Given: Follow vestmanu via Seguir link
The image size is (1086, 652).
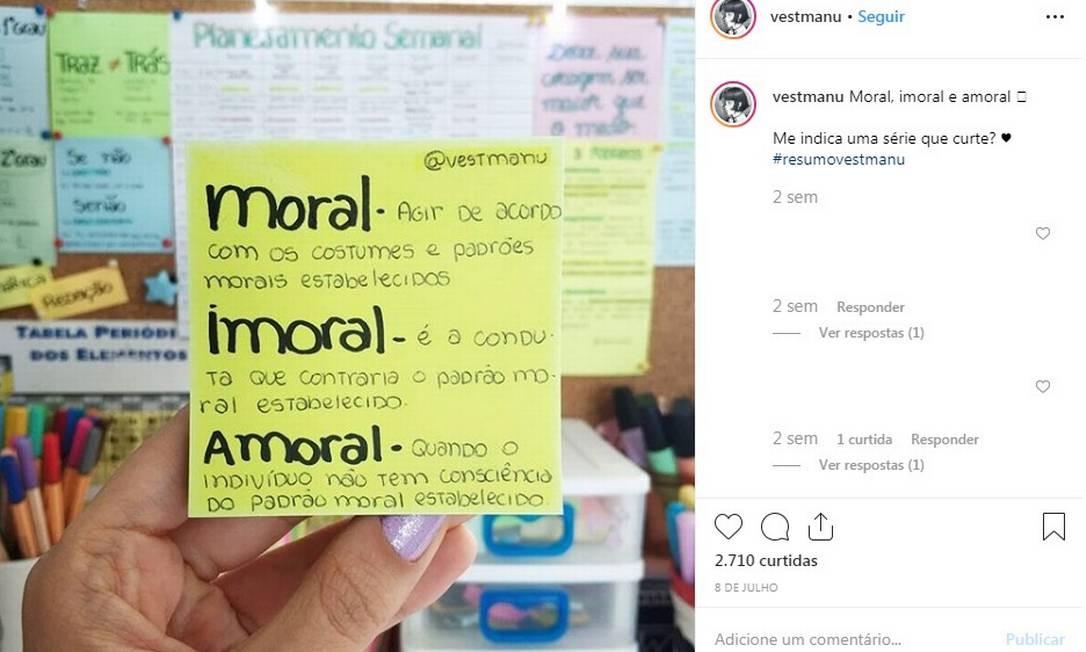Looking at the screenshot, I should click(x=881, y=17).
